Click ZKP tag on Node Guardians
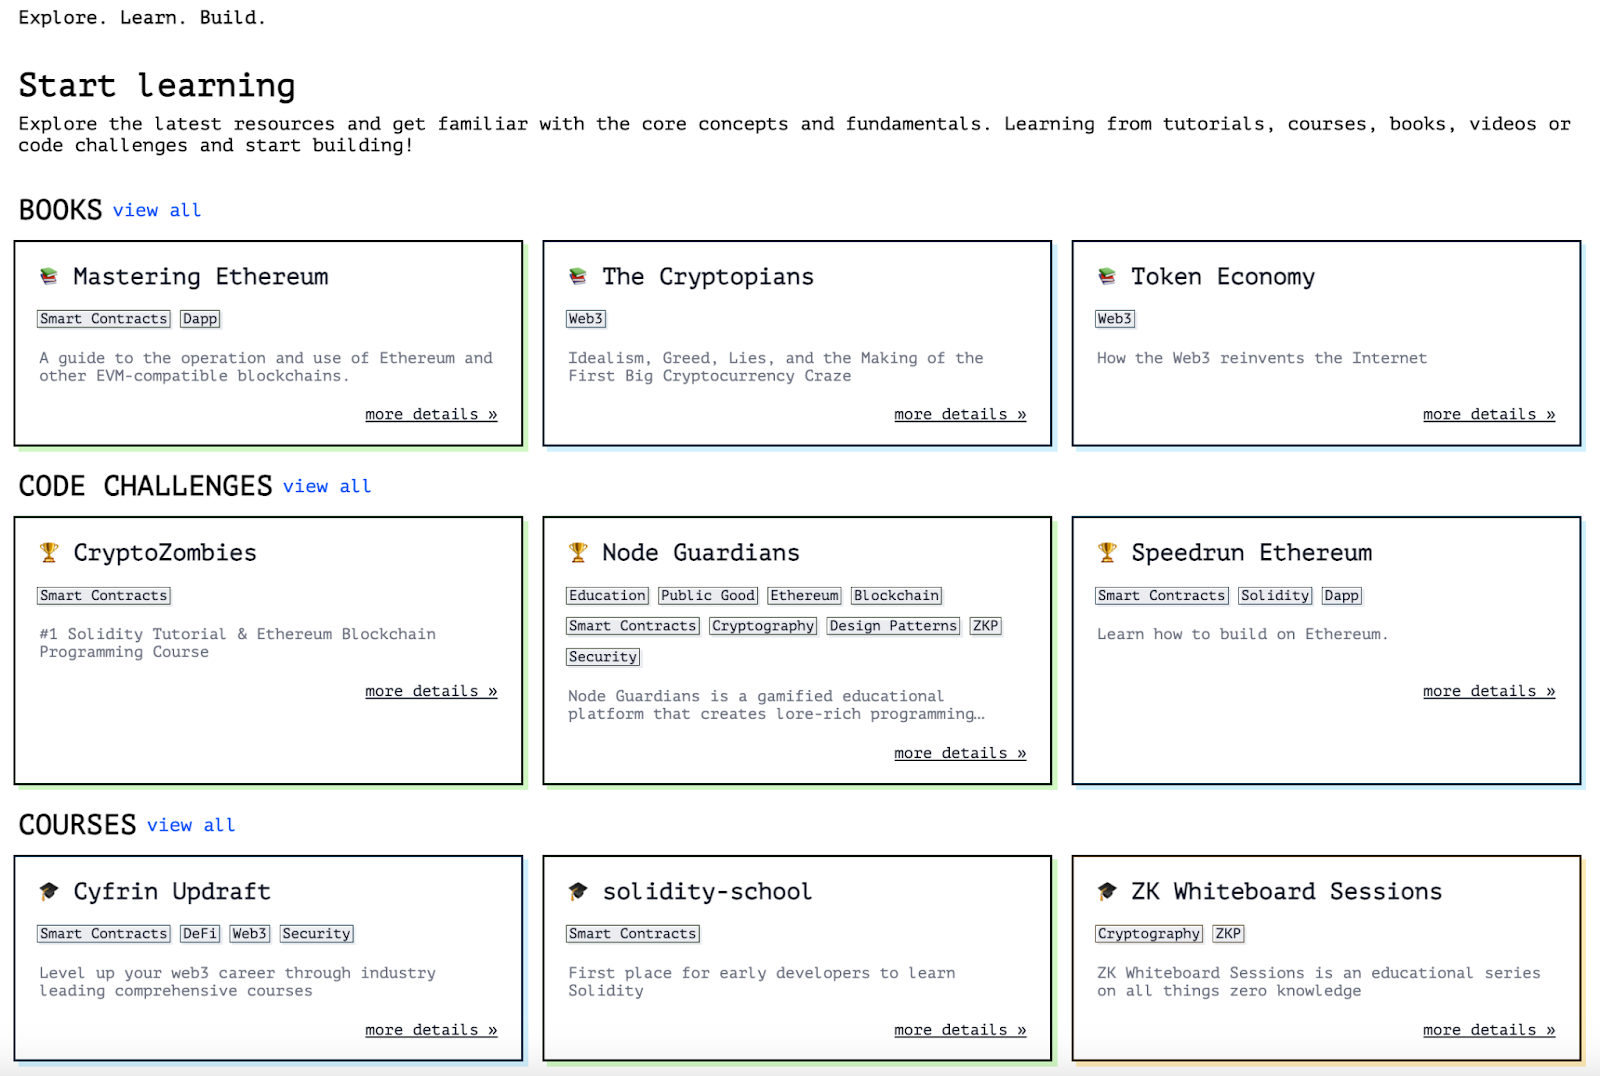 pyautogui.click(x=986, y=626)
